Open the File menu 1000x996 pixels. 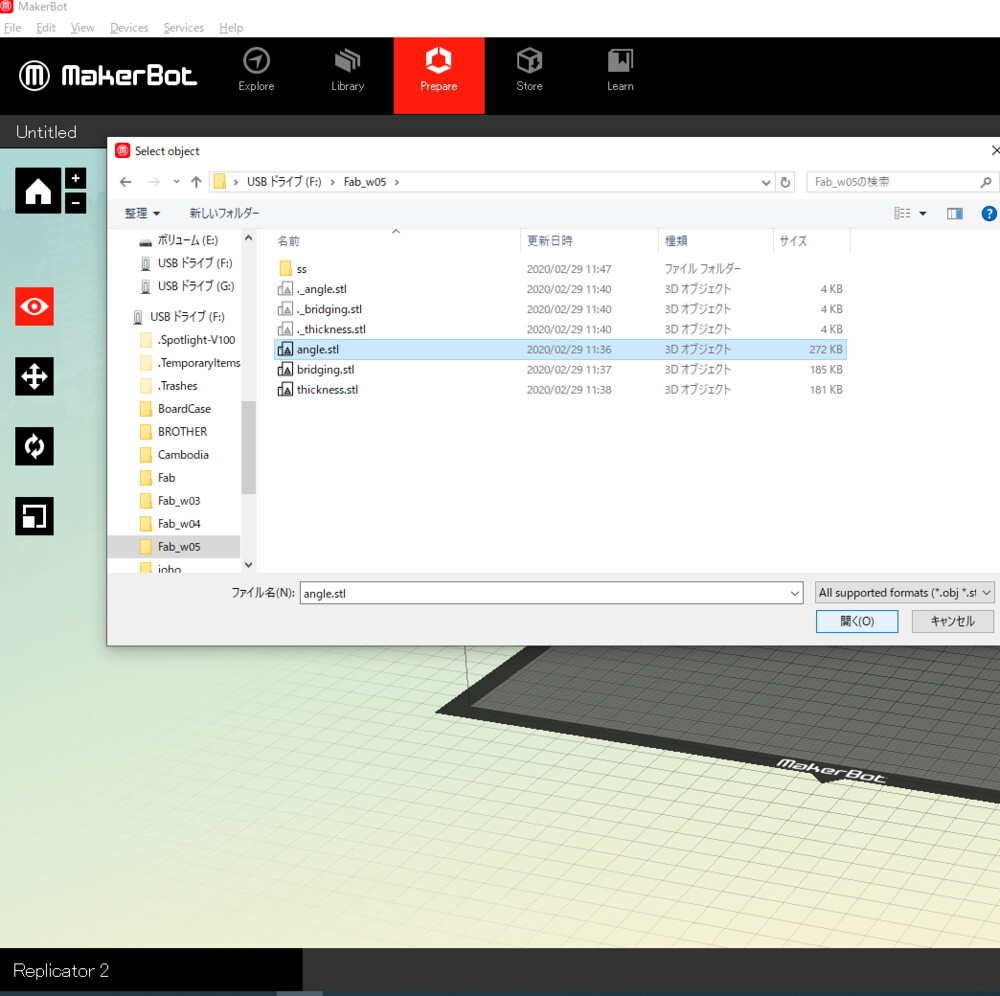(12, 28)
